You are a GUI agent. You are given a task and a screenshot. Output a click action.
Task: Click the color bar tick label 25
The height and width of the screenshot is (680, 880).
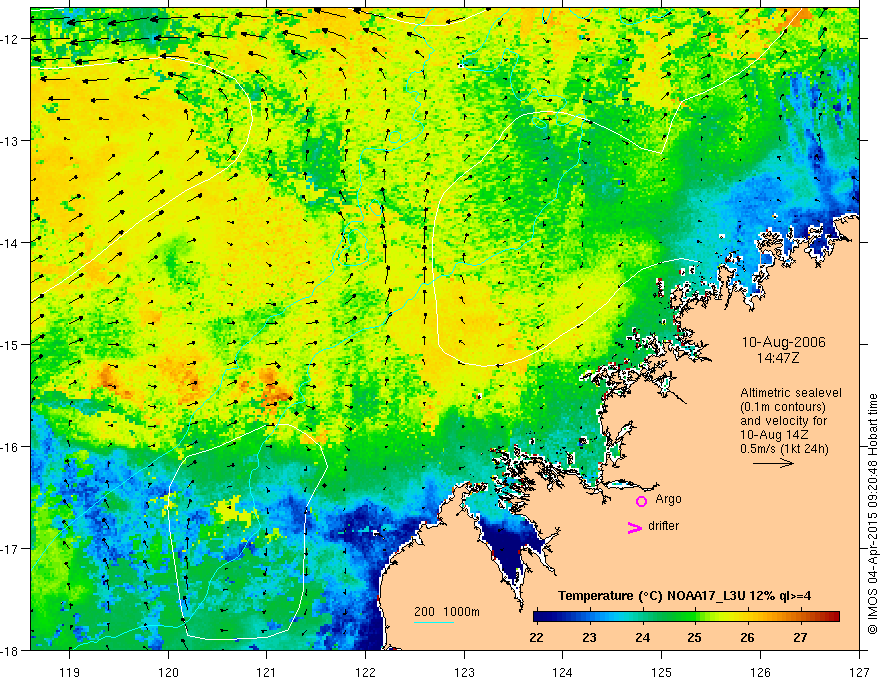click(694, 637)
